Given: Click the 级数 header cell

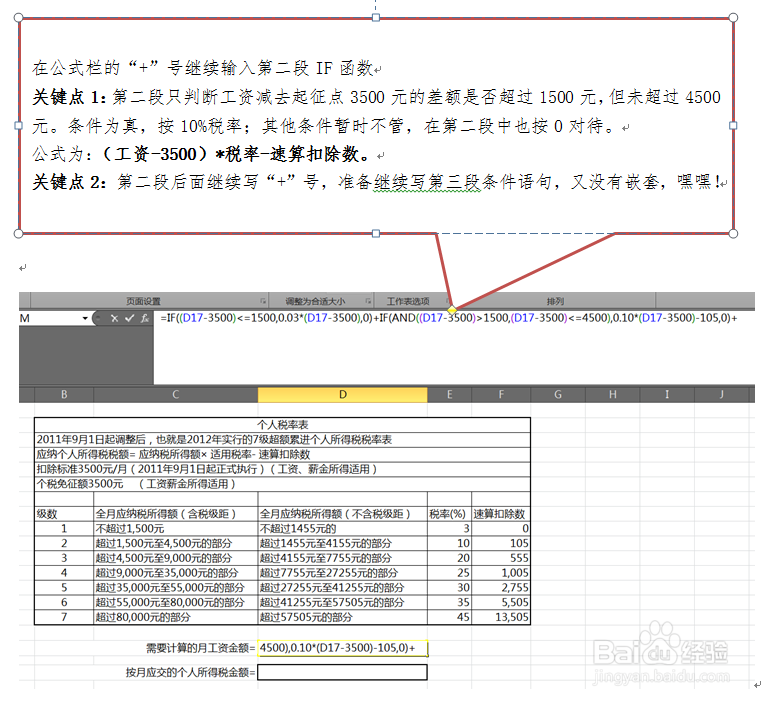Looking at the screenshot, I should tap(64, 514).
